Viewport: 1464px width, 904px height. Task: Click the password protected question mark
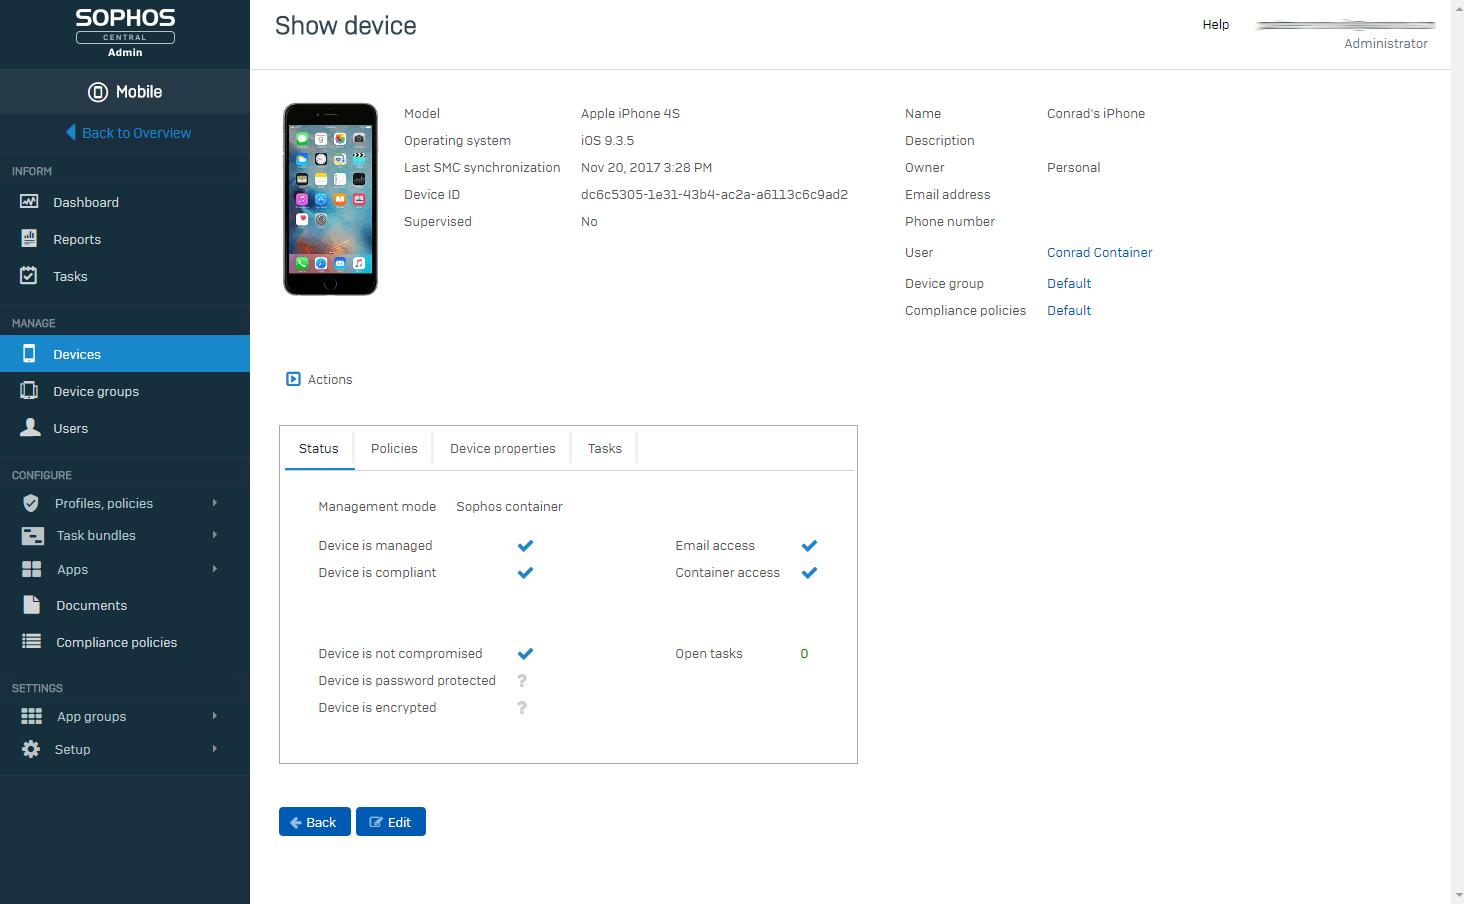[x=522, y=681]
